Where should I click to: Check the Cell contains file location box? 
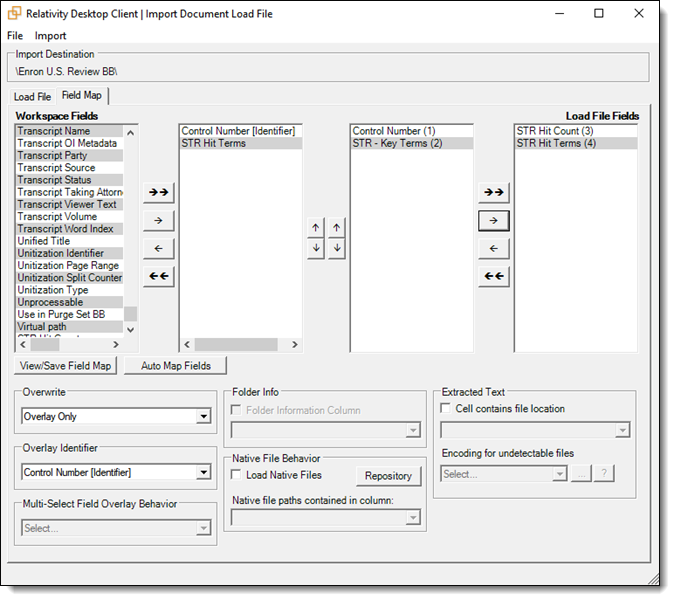tap(447, 408)
